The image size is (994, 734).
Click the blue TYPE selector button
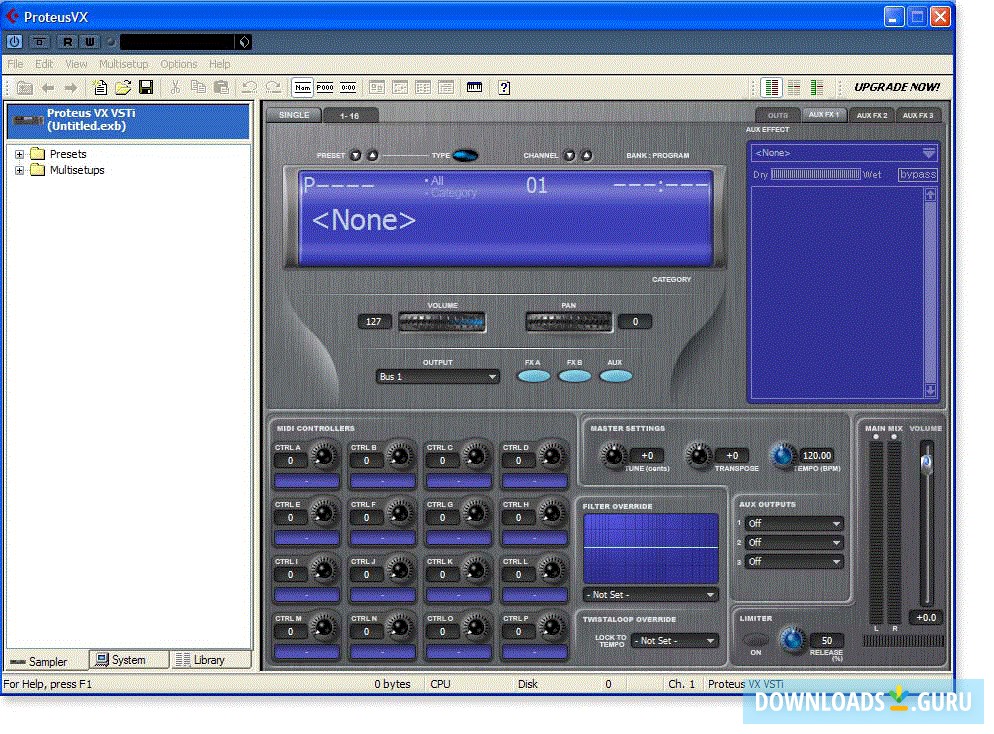465,155
